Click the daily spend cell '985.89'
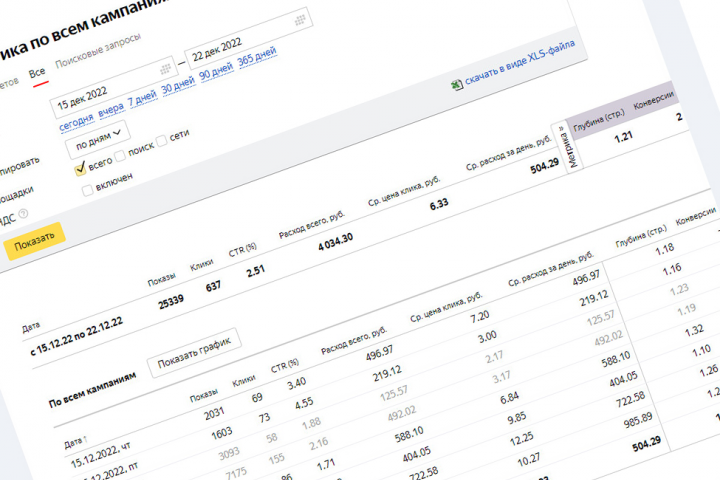 tap(638, 420)
